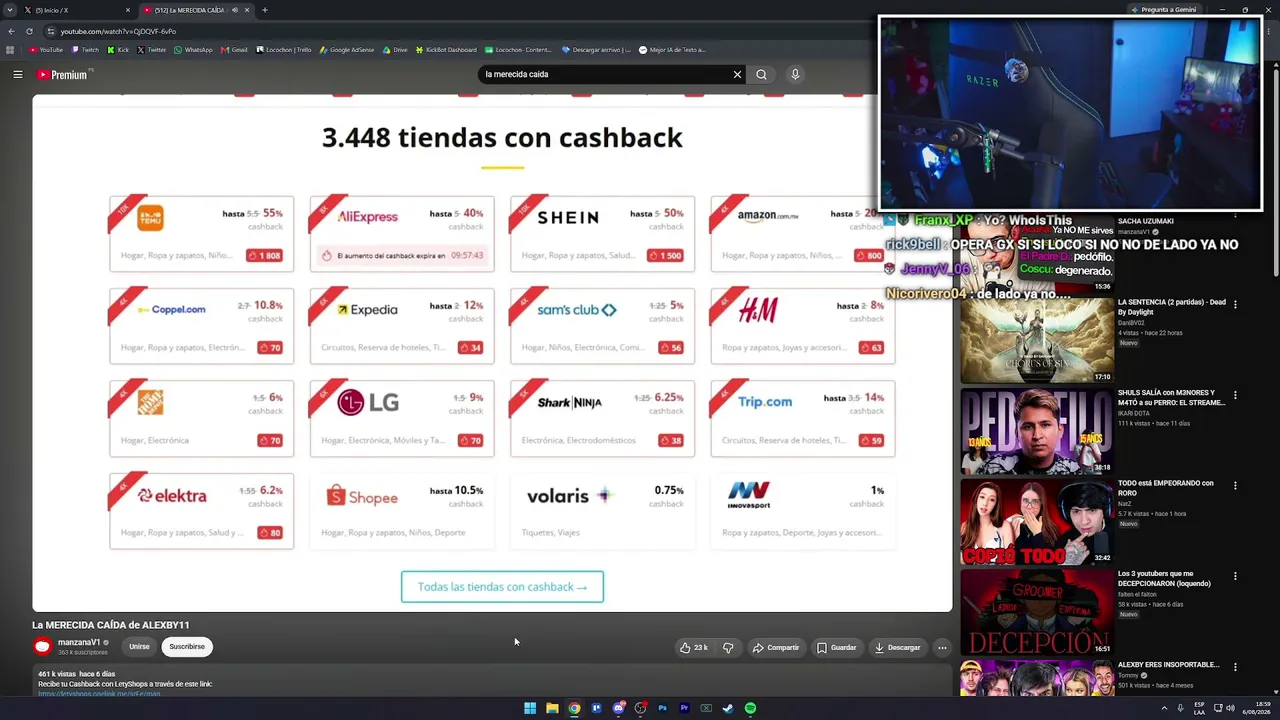This screenshot has height=720, width=1280.
Task: Click the Suscribirse button
Action: pyautogui.click(x=187, y=647)
